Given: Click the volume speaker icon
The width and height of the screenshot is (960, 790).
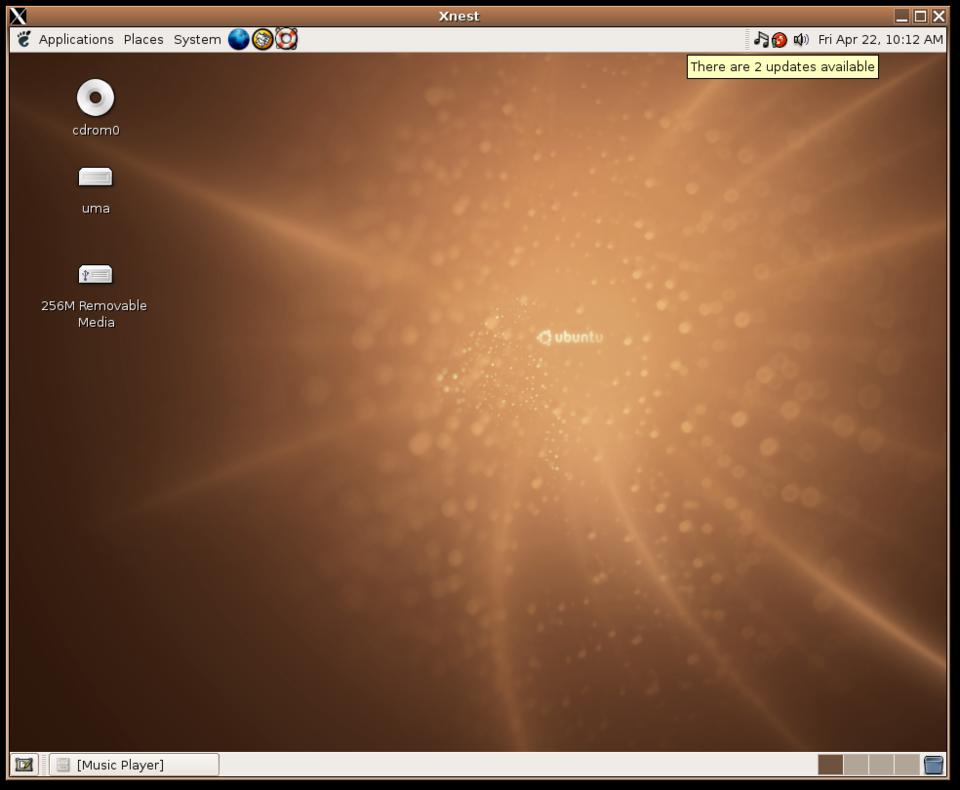Looking at the screenshot, I should pos(800,40).
